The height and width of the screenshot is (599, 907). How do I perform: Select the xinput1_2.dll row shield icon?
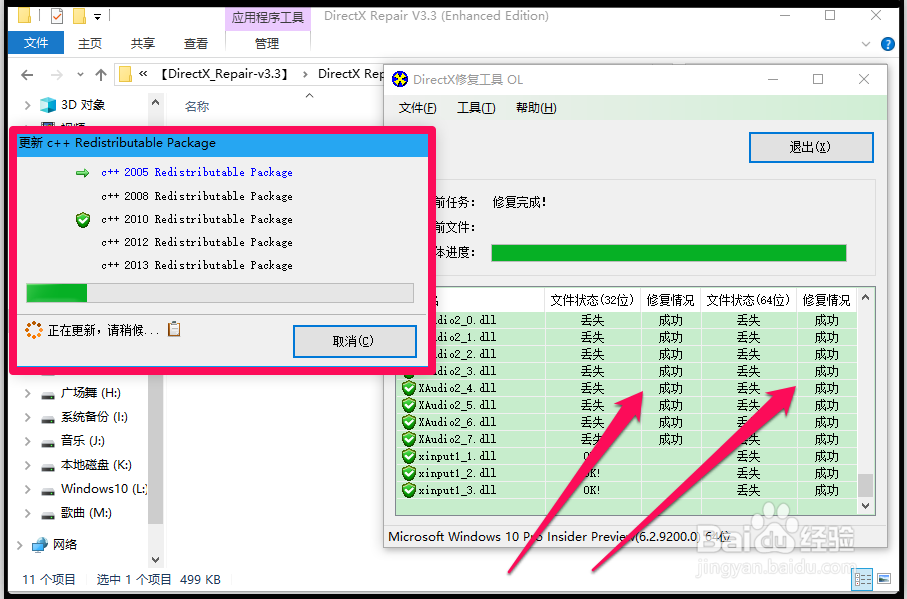[409, 473]
